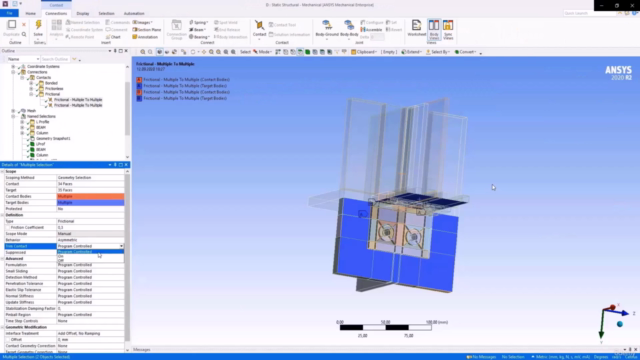Switch to the Display ribbon tab
The height and width of the screenshot is (360, 640).
[x=82, y=13]
